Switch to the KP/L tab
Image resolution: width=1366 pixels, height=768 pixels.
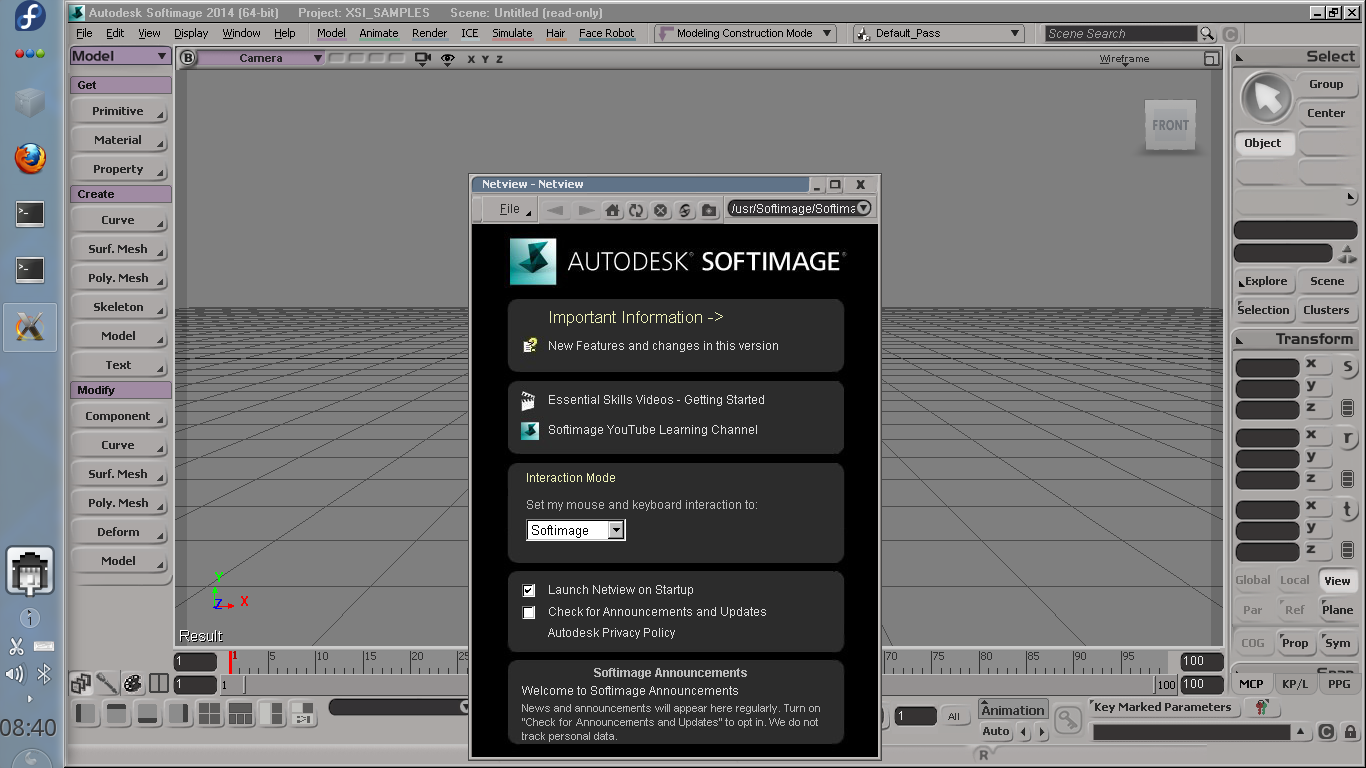[1295, 684]
